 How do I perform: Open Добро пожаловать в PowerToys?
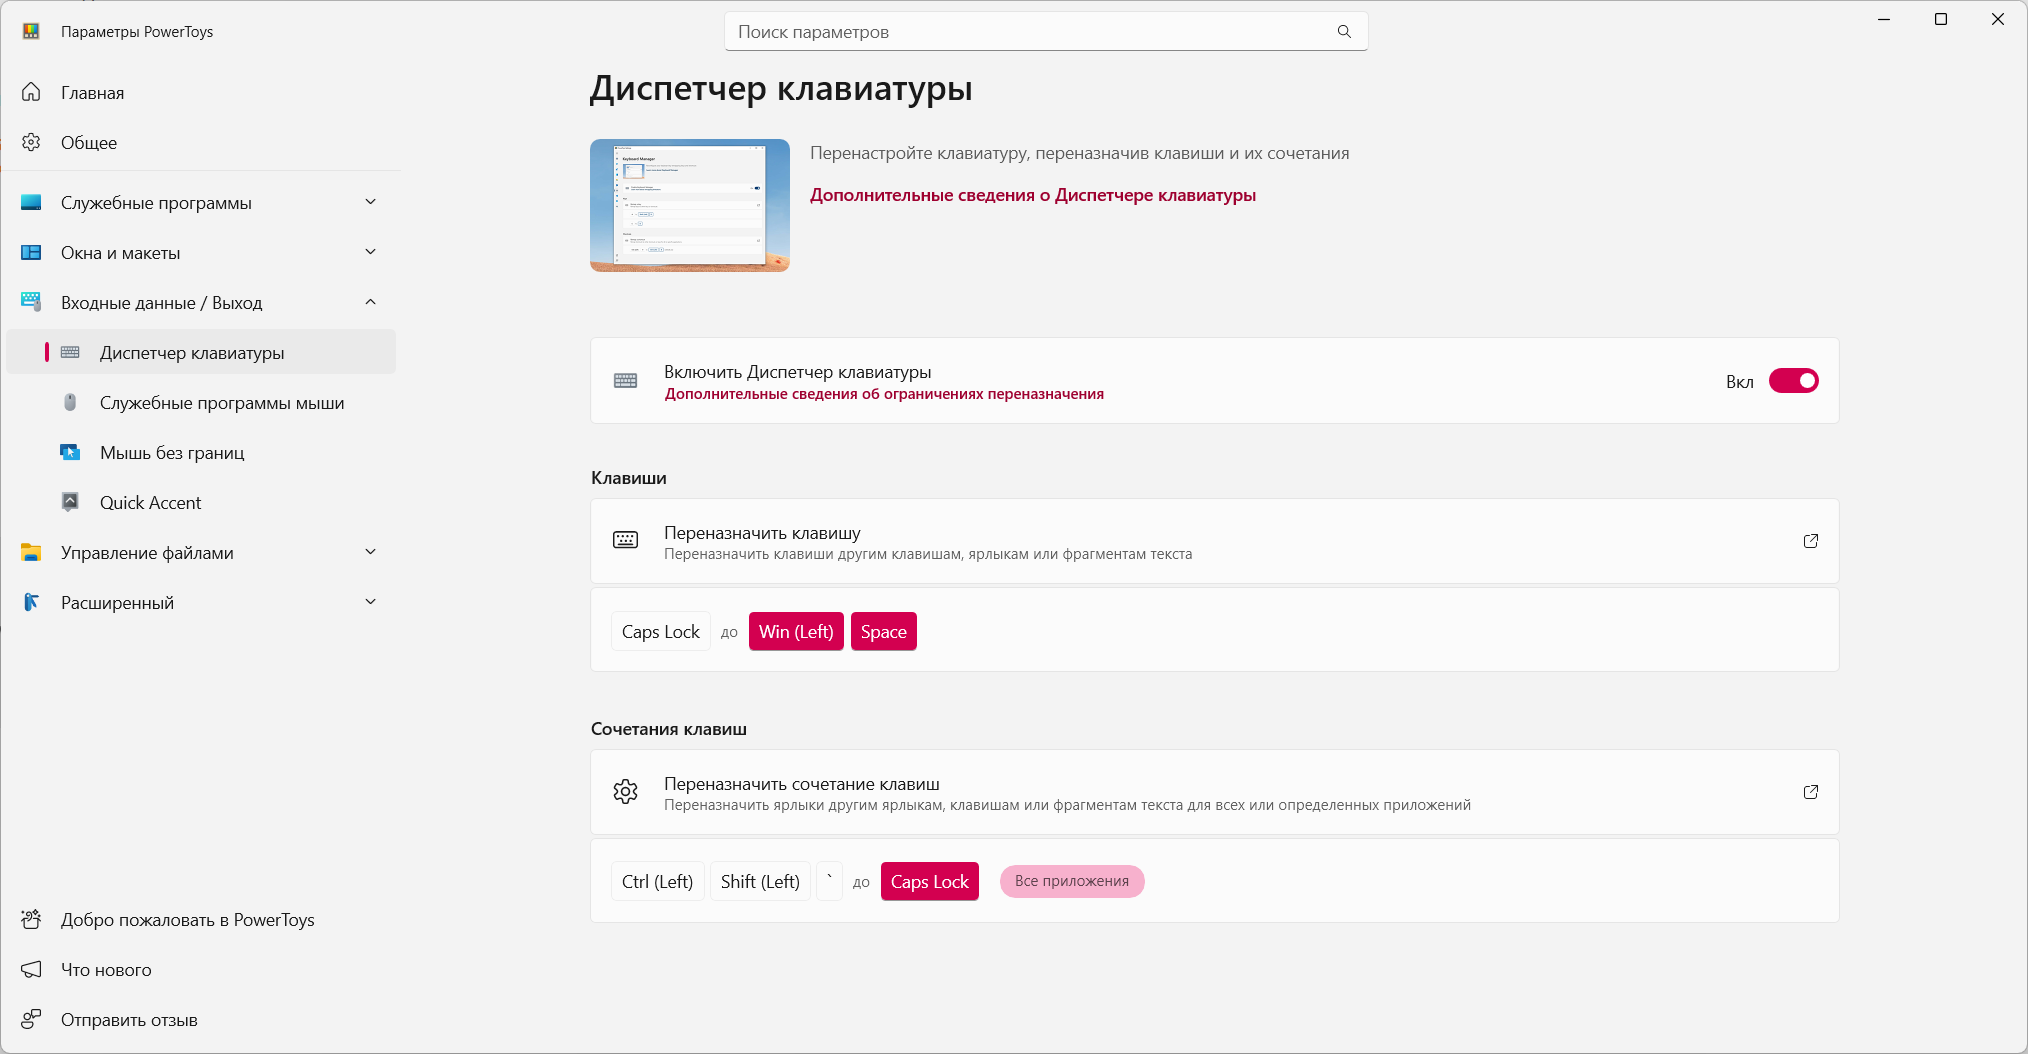[201, 919]
